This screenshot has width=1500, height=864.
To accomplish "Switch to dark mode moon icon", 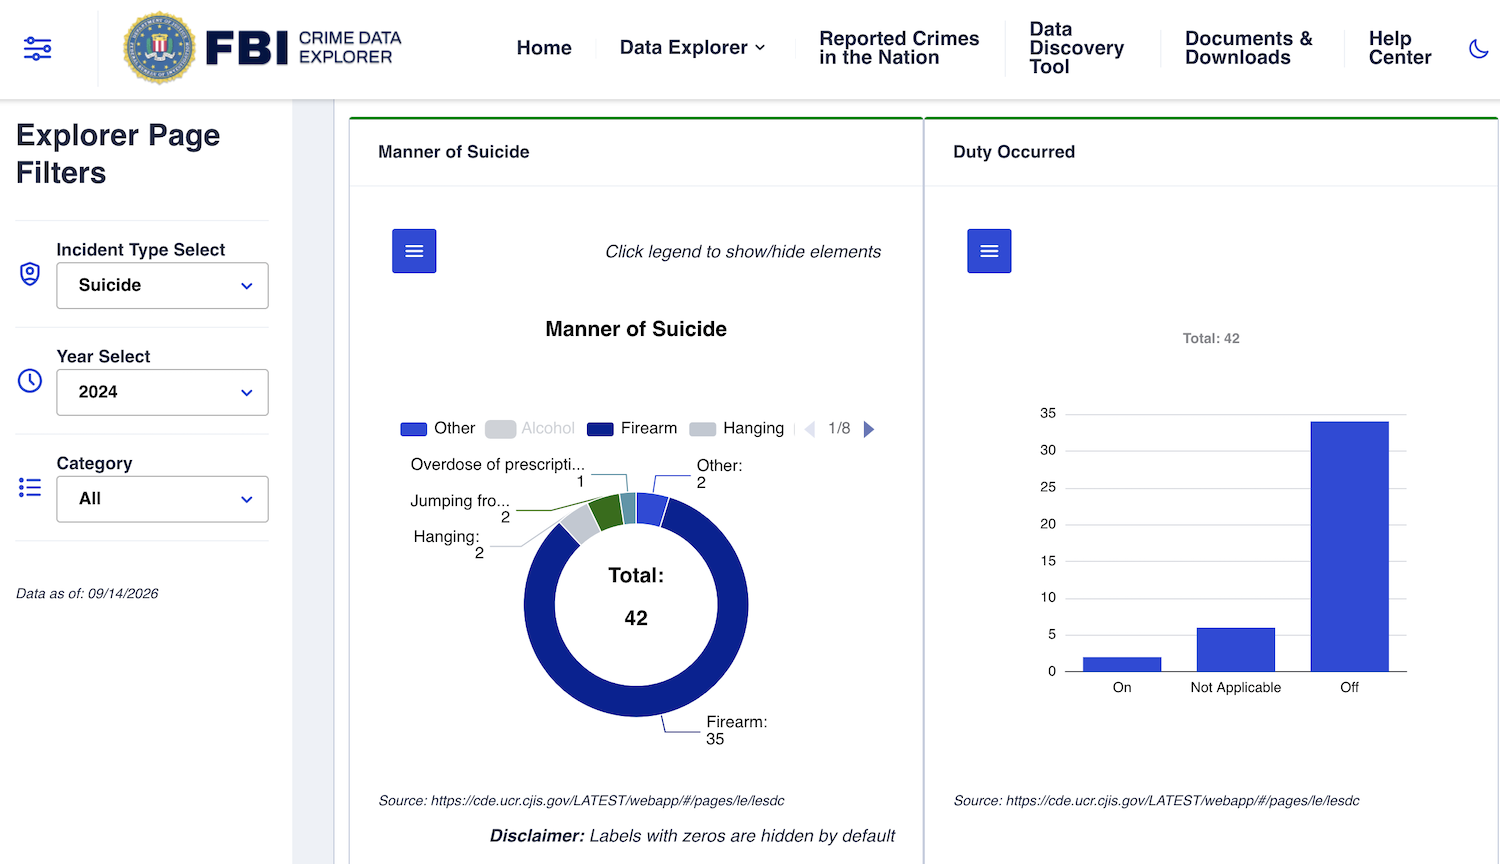I will [x=1478, y=48].
